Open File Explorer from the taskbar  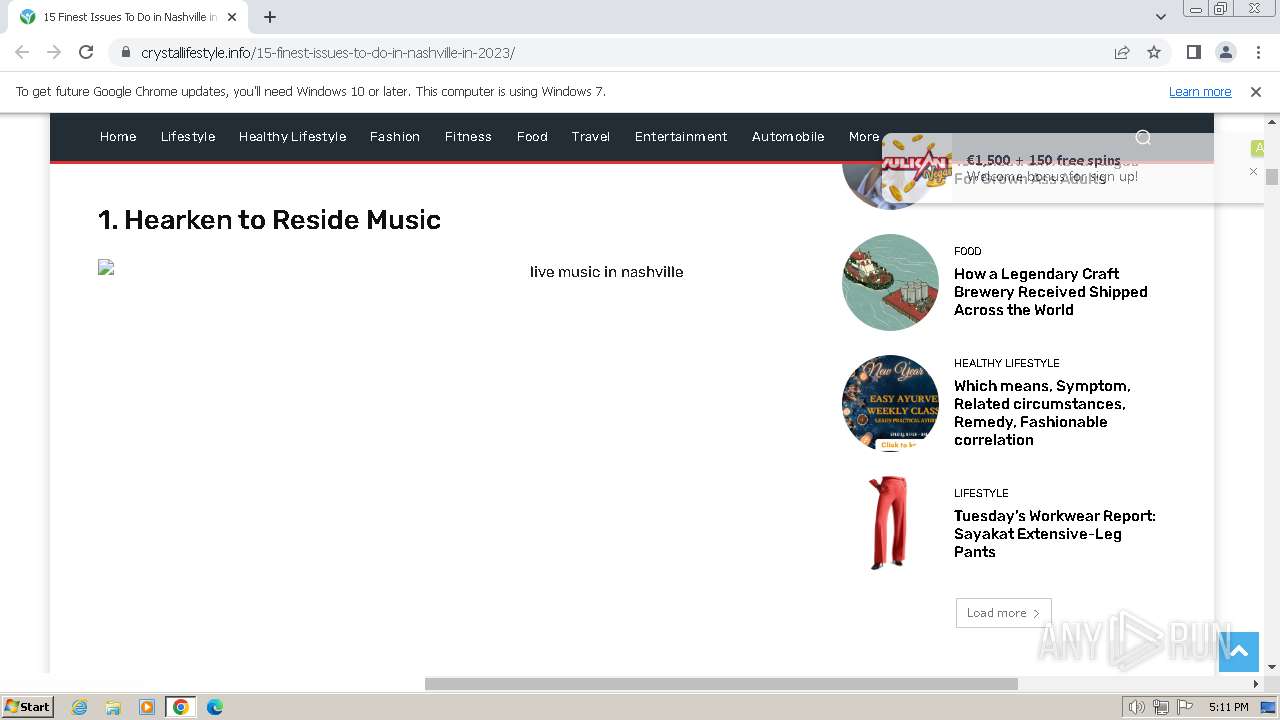click(x=113, y=707)
